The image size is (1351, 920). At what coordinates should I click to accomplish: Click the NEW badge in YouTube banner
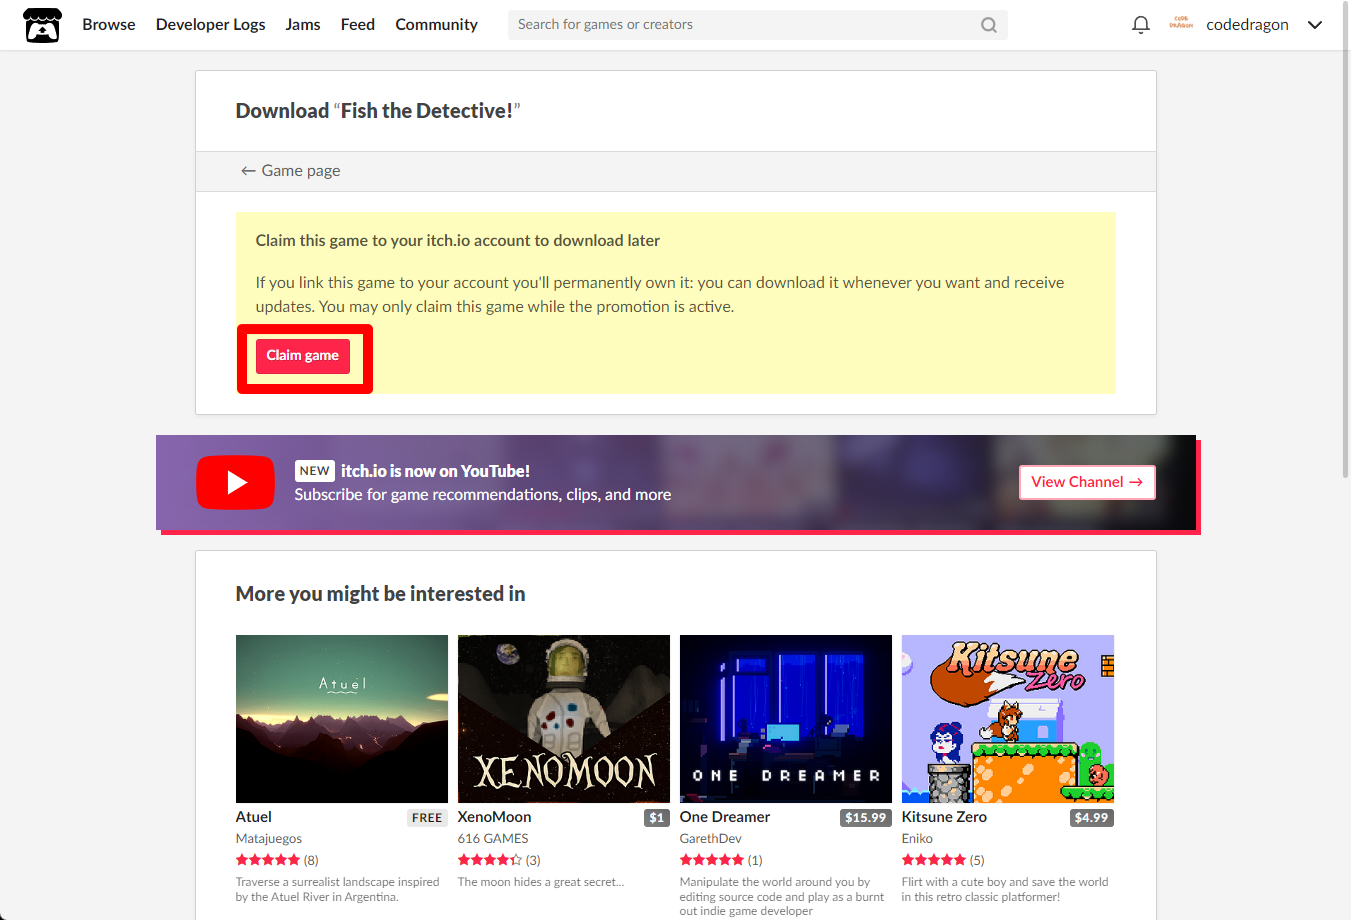pyautogui.click(x=314, y=471)
